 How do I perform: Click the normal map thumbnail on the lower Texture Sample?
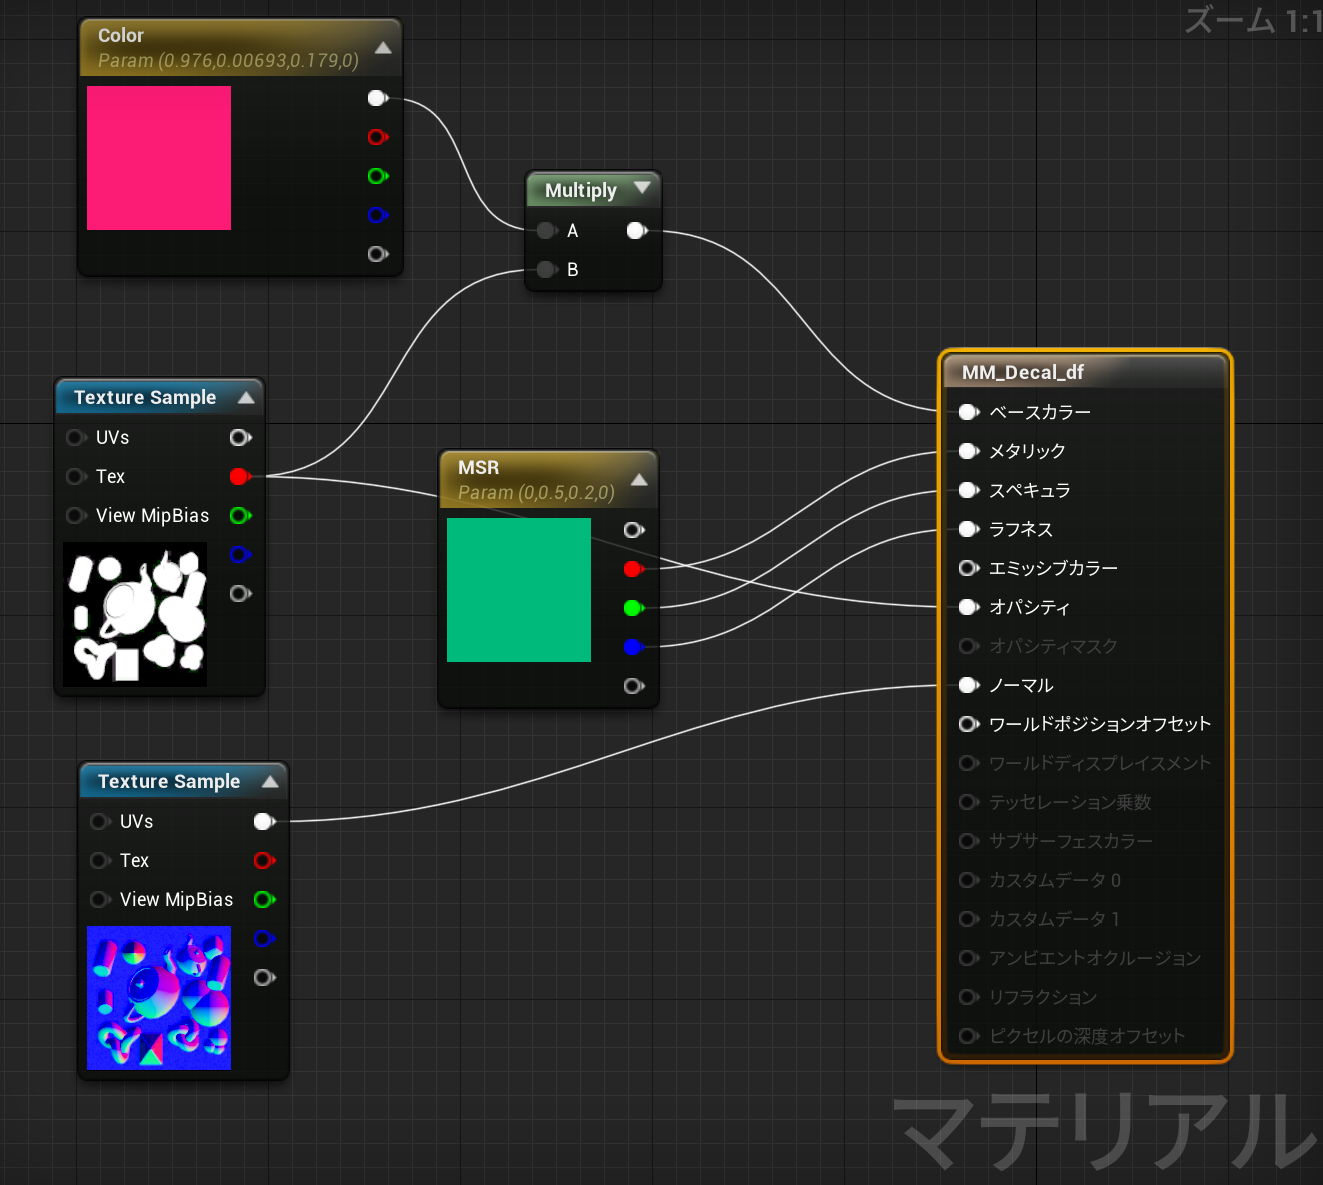tap(158, 998)
